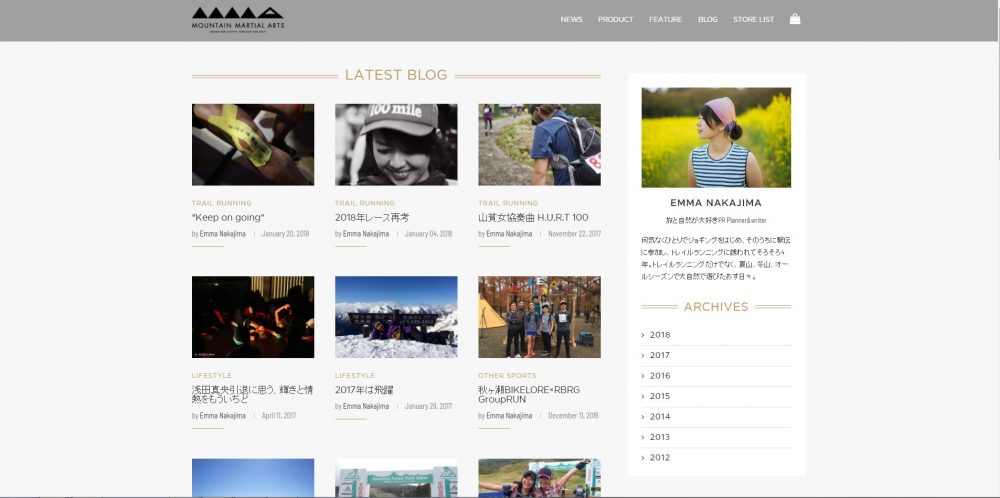Open the NEWS menu item
Screen dimensions: 1000x498
(571, 19)
